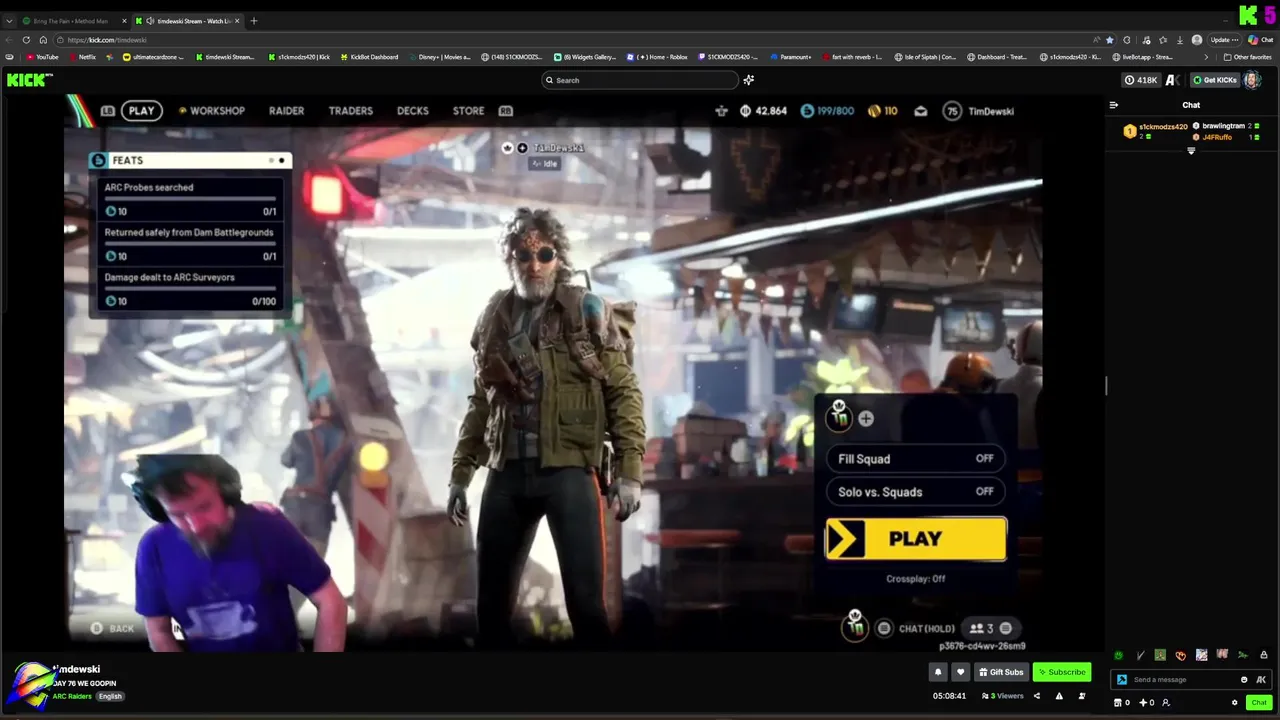
Task: Click the ARC Probes searched feat
Action: pyautogui.click(x=190, y=199)
